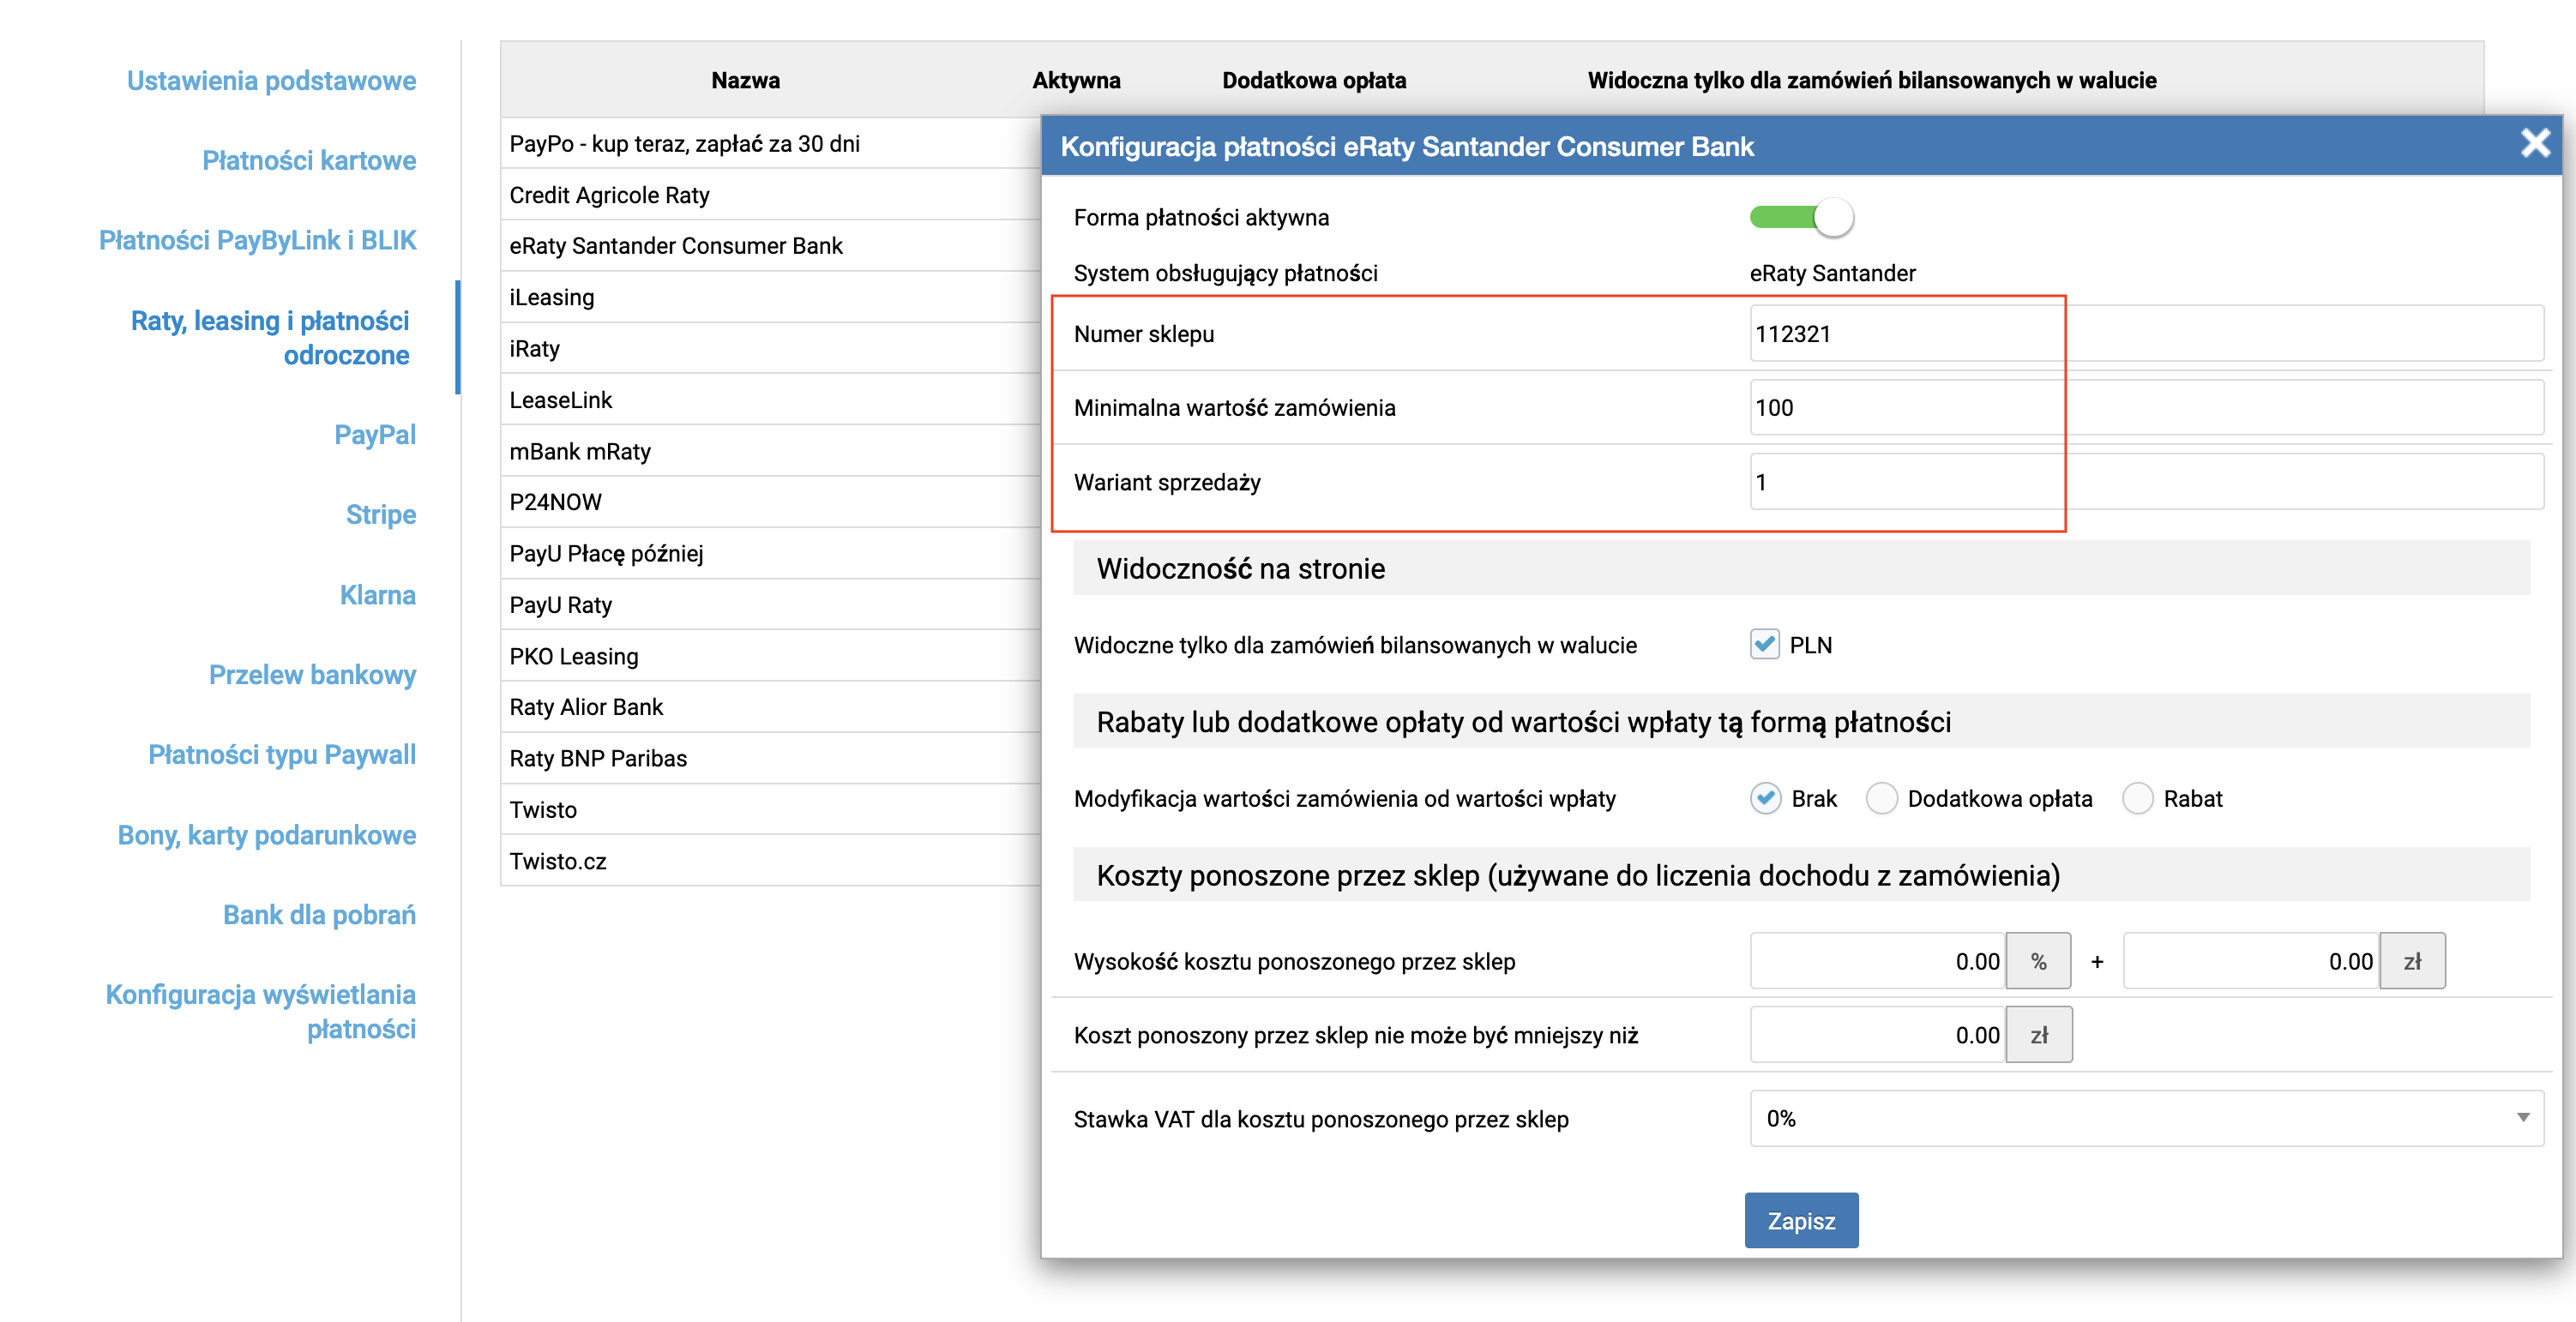Select the 'LeaseLink' row
2576x1322 pixels.
point(771,400)
